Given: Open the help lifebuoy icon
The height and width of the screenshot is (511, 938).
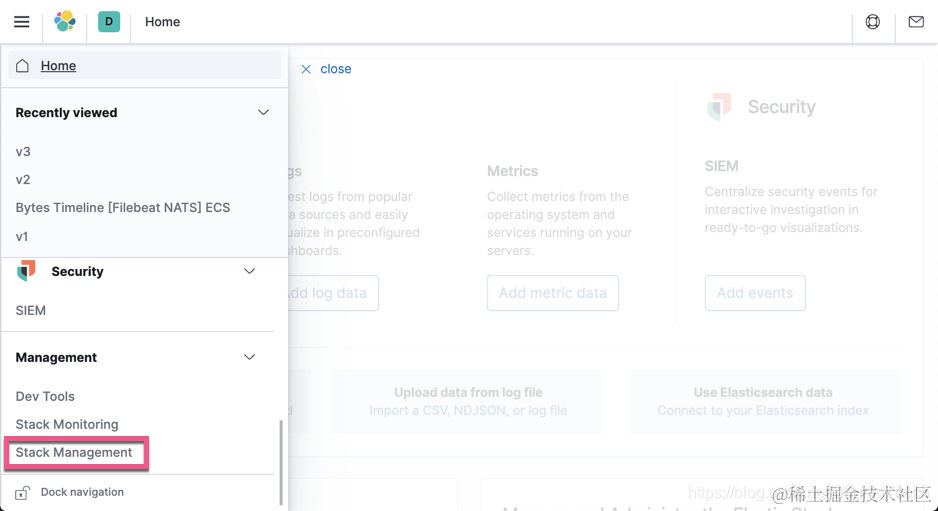Looking at the screenshot, I should [x=873, y=22].
